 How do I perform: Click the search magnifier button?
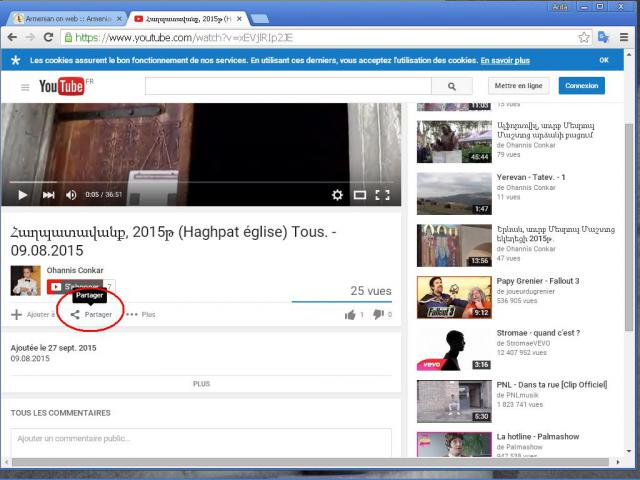coord(452,86)
